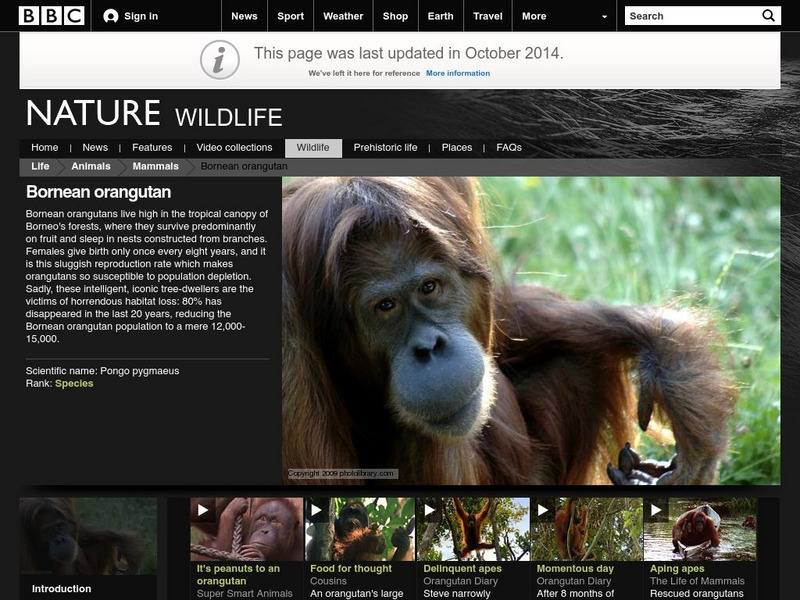Screen dimensions: 800x600
Task: Click the 'Bornean orangutan' breadcrumb text
Action: click(244, 166)
